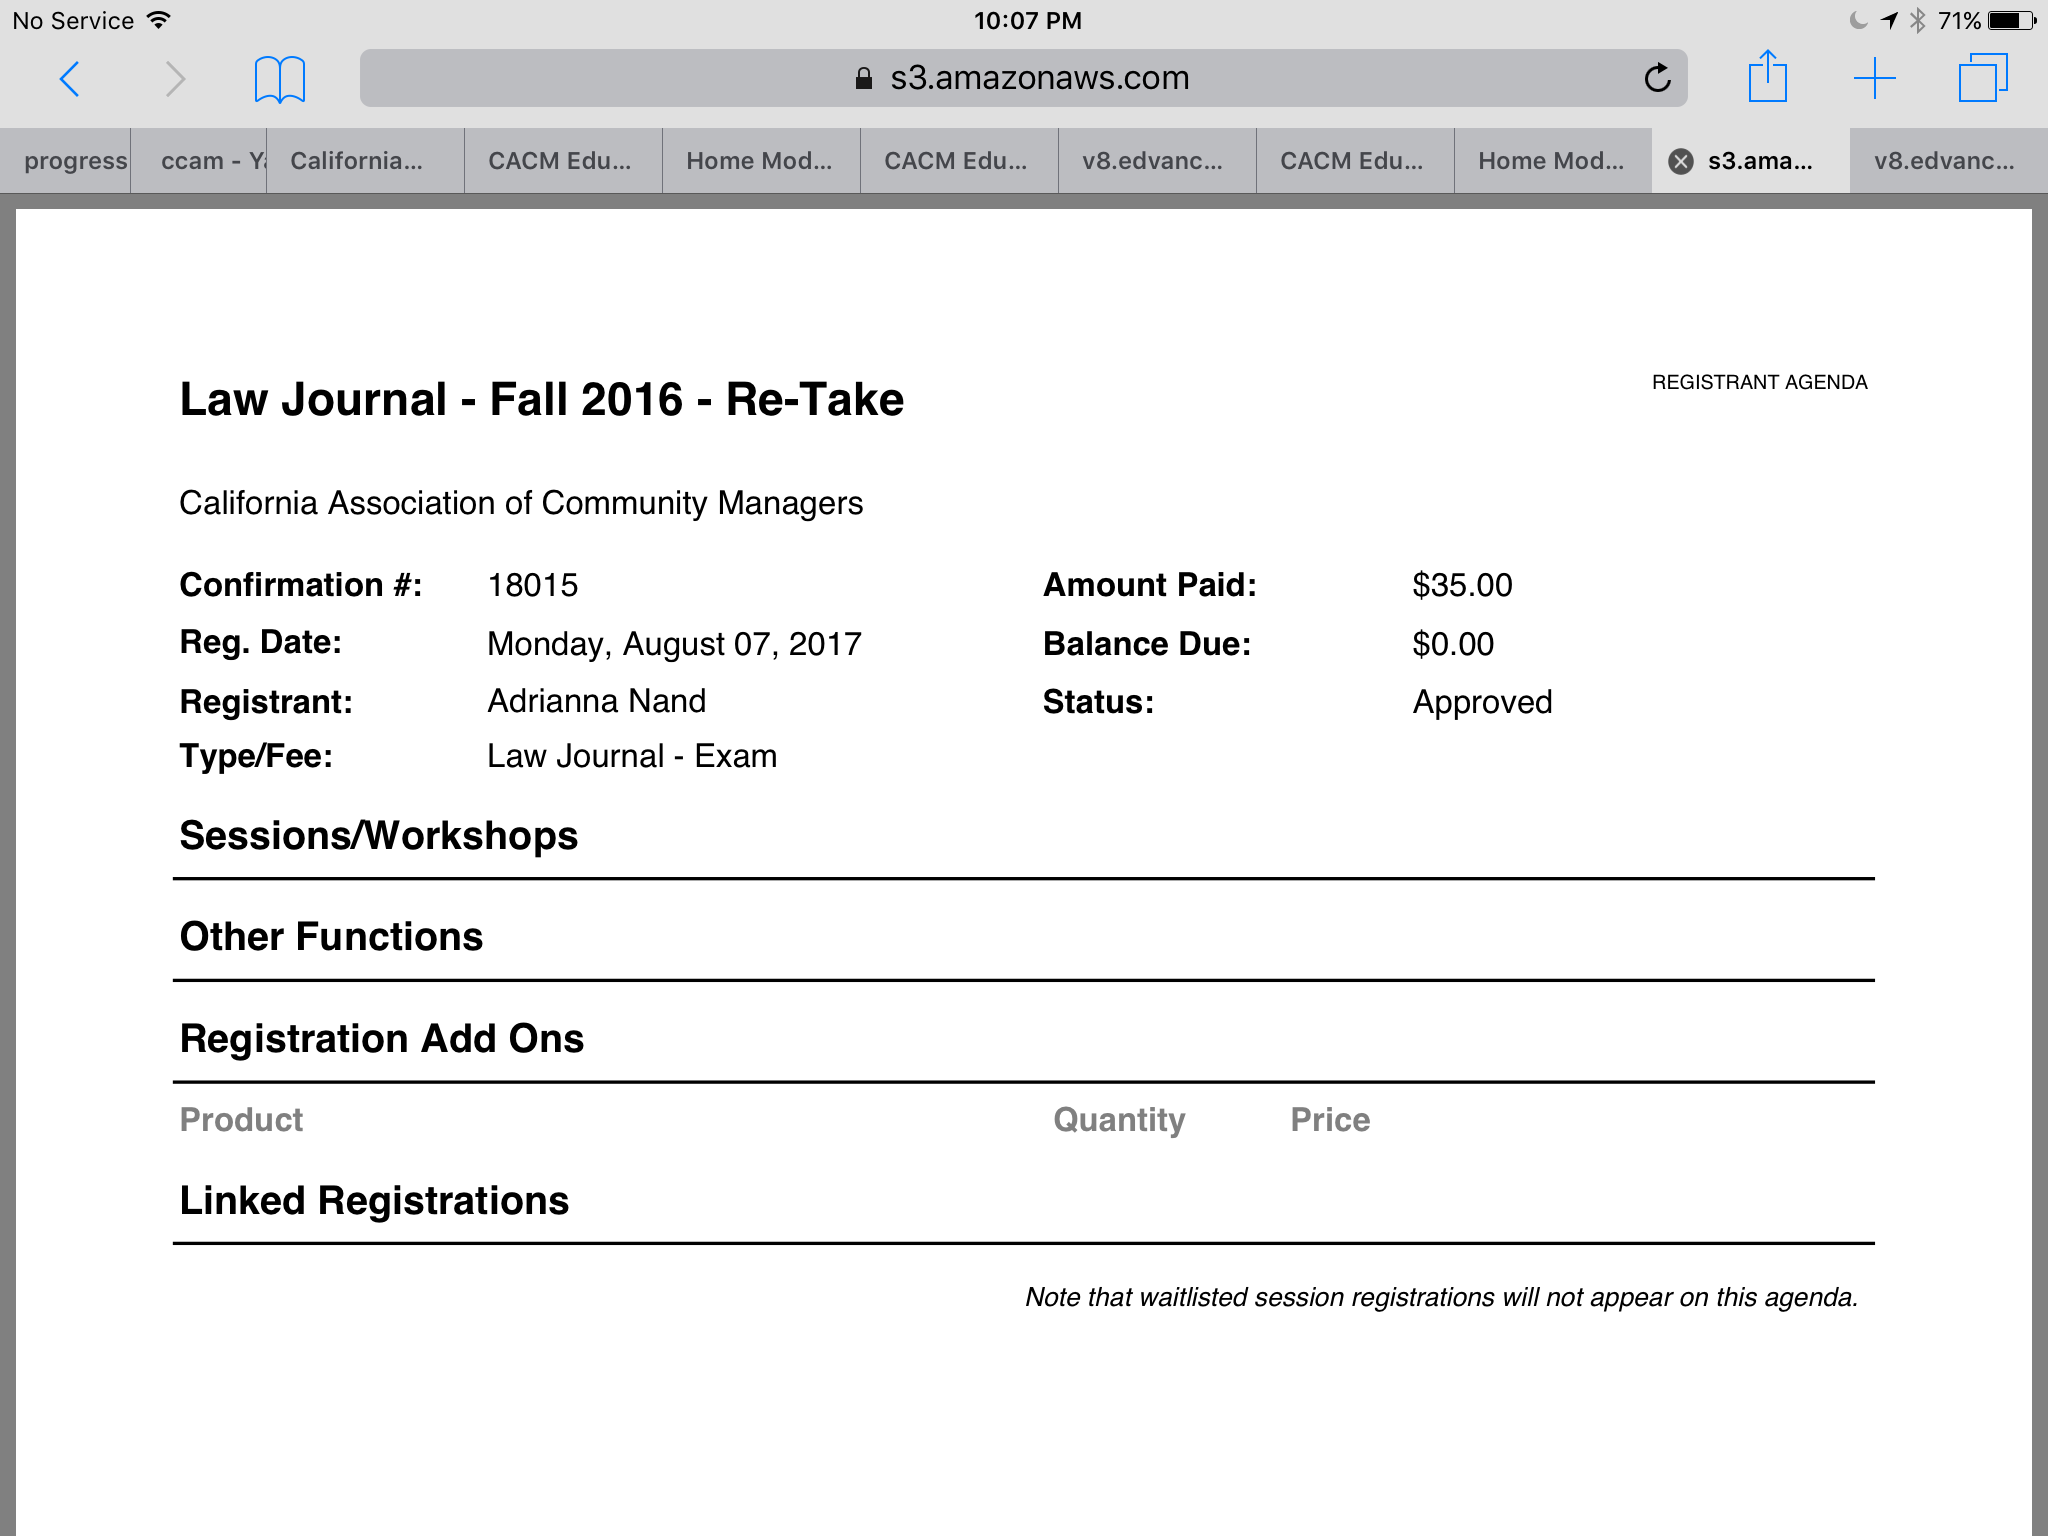Click the Law Journal Re-Take heading
2048x1536 pixels.
click(x=541, y=399)
